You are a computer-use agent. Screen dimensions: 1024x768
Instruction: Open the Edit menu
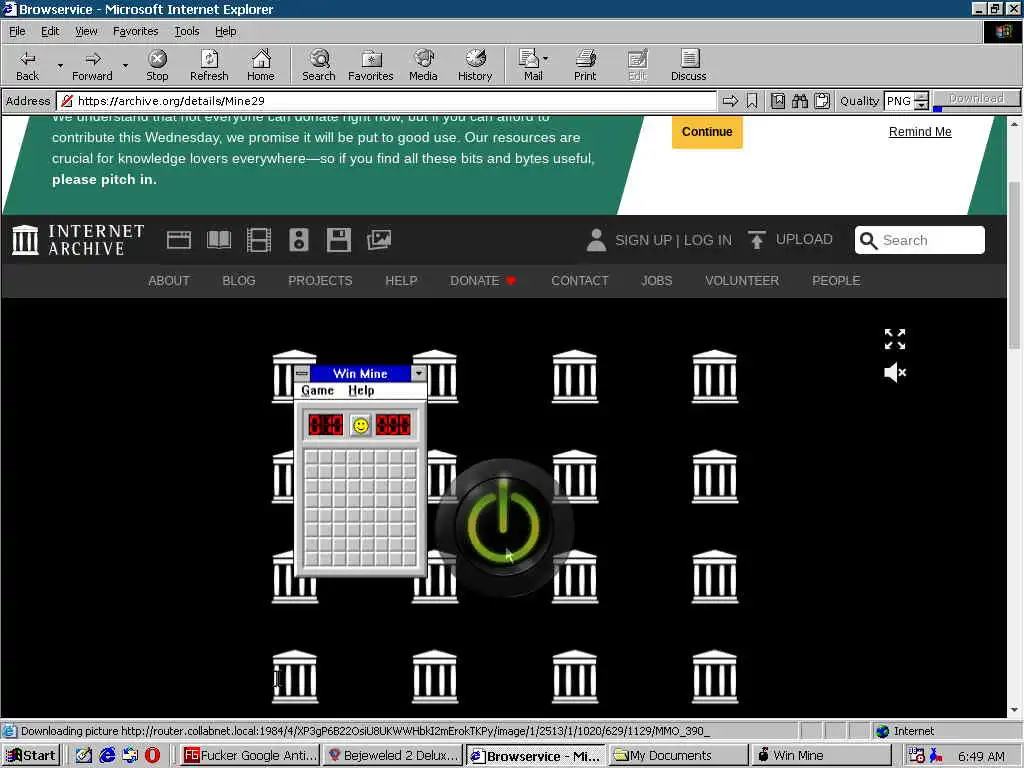50,31
